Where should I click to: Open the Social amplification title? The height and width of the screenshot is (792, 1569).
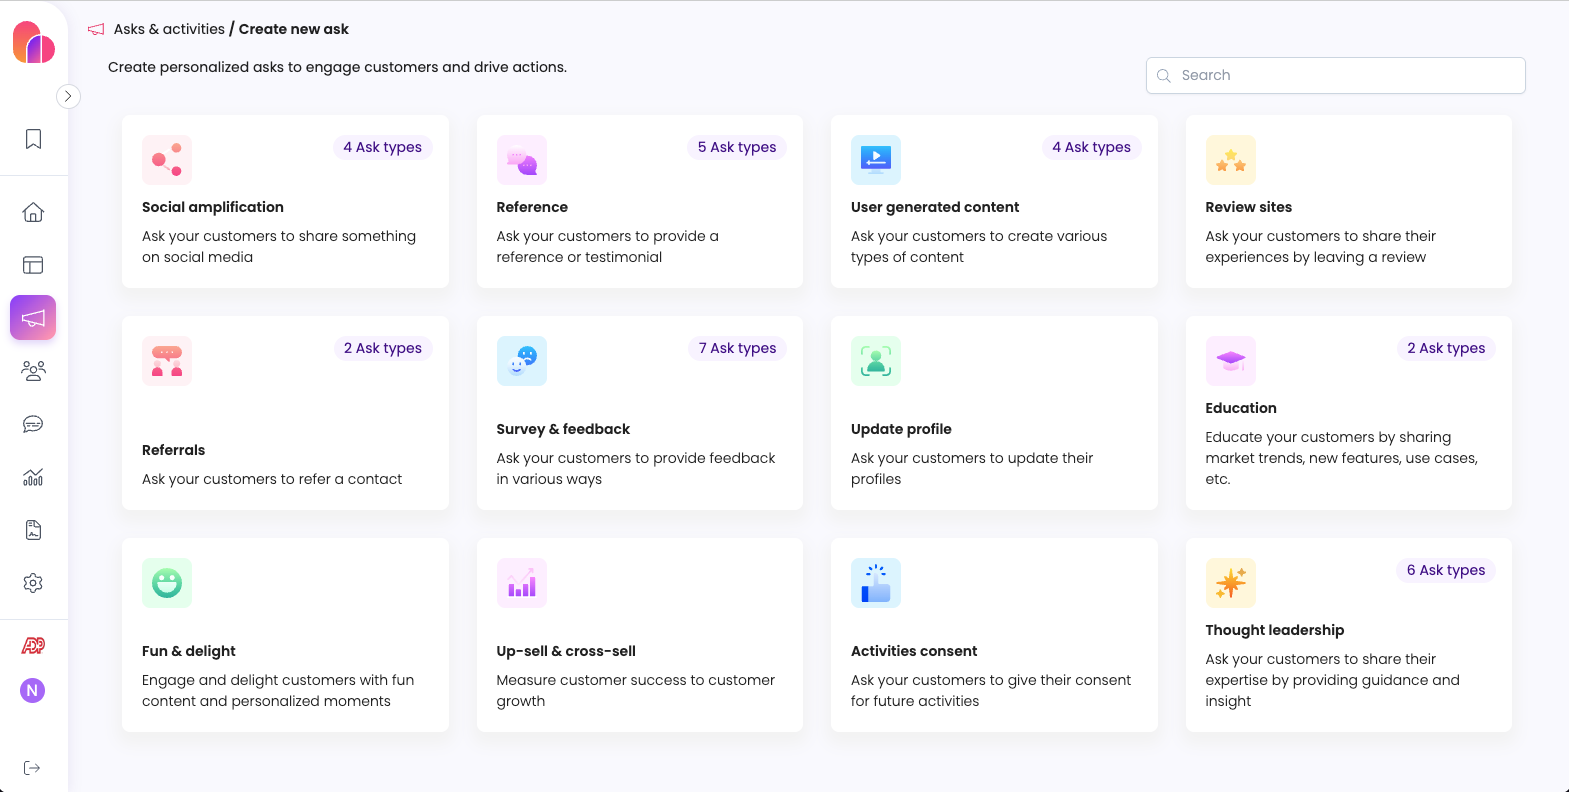[x=213, y=207]
